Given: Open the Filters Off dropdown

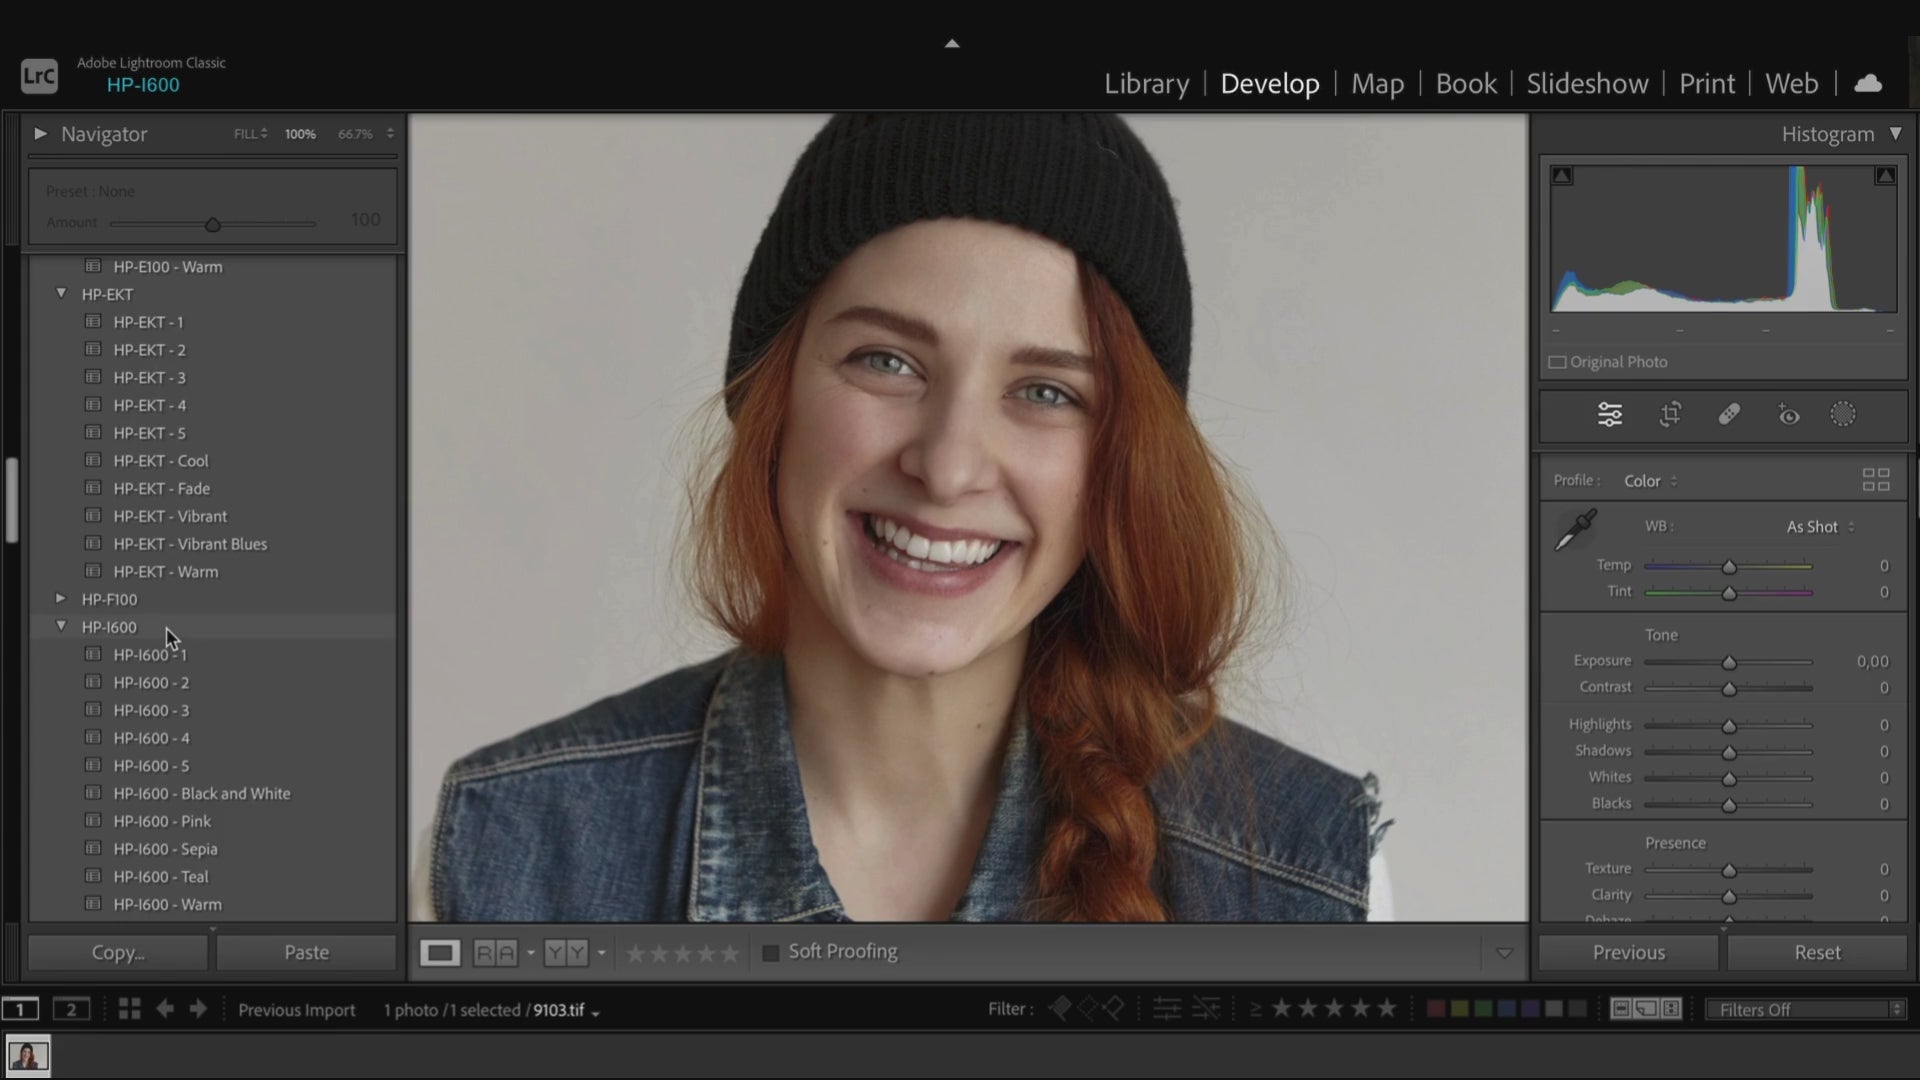Looking at the screenshot, I should [1806, 1009].
